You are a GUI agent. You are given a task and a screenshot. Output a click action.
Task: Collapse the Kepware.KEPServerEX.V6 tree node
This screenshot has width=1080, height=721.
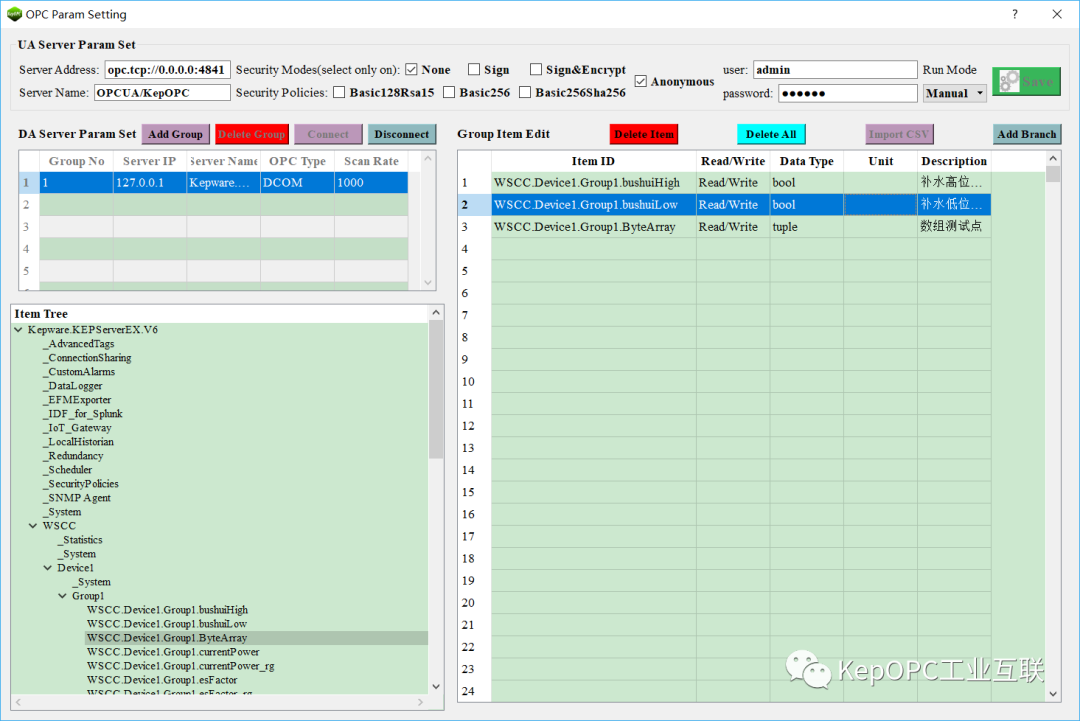click(x=19, y=330)
